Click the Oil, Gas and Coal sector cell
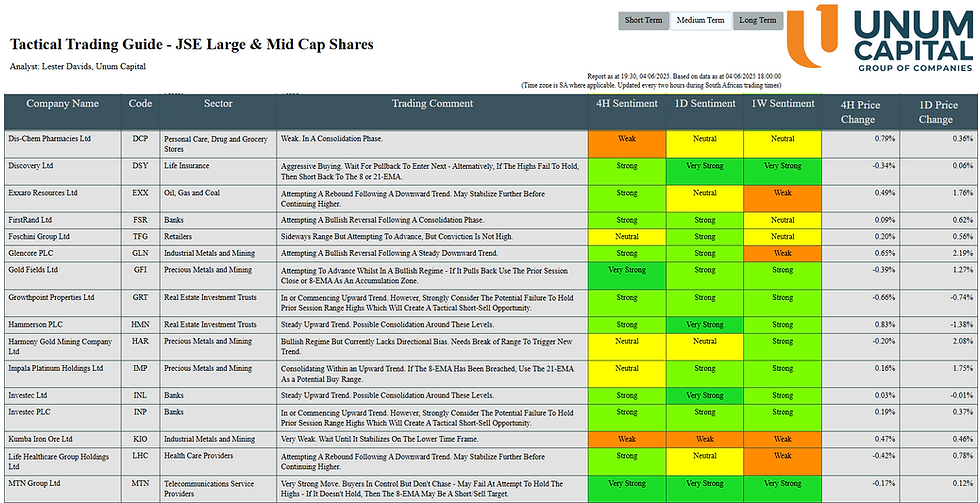The width and height of the screenshot is (980, 503). coord(218,199)
